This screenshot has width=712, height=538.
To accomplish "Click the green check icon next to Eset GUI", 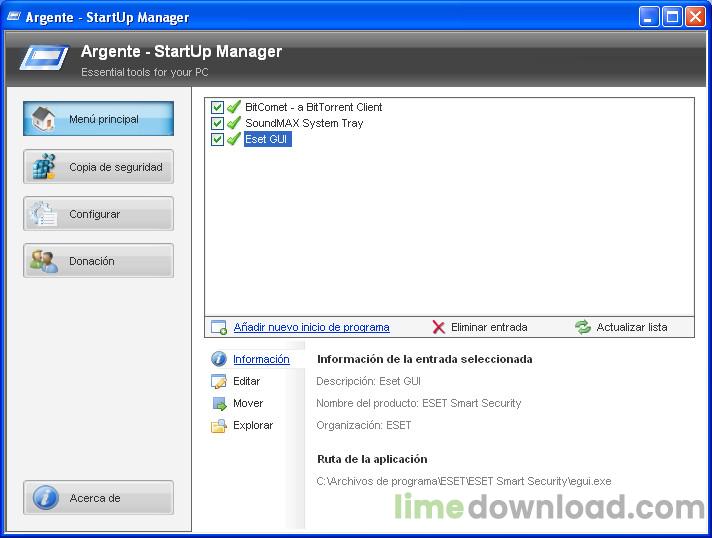I will [233, 139].
